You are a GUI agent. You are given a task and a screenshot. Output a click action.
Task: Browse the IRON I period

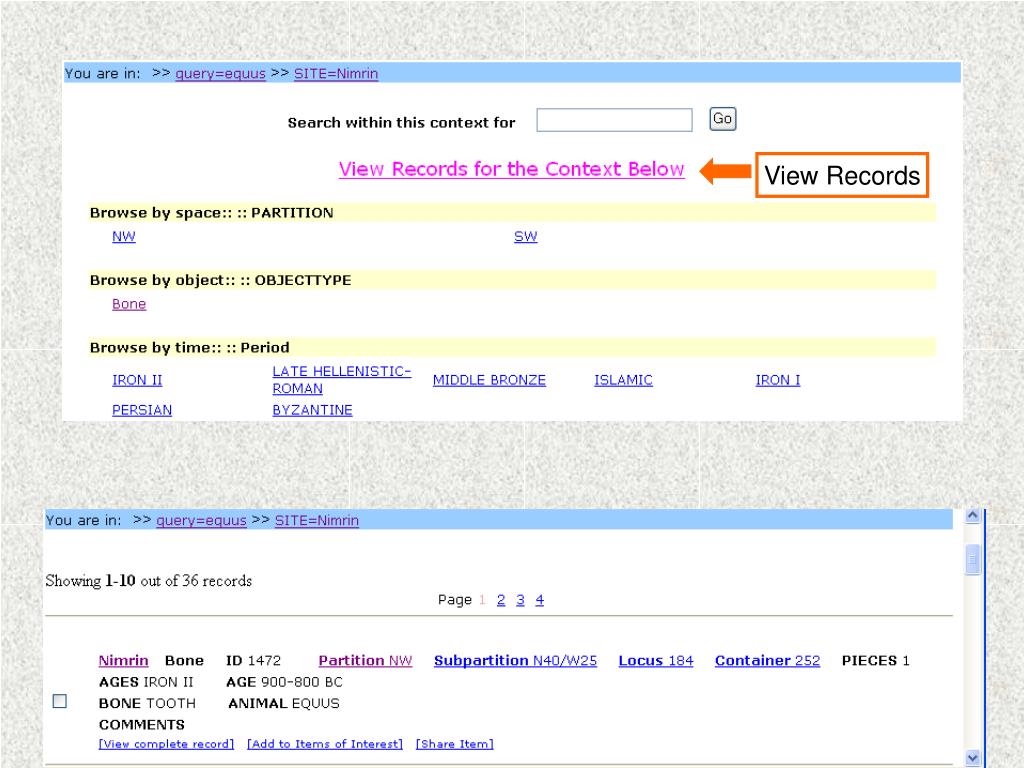778,380
